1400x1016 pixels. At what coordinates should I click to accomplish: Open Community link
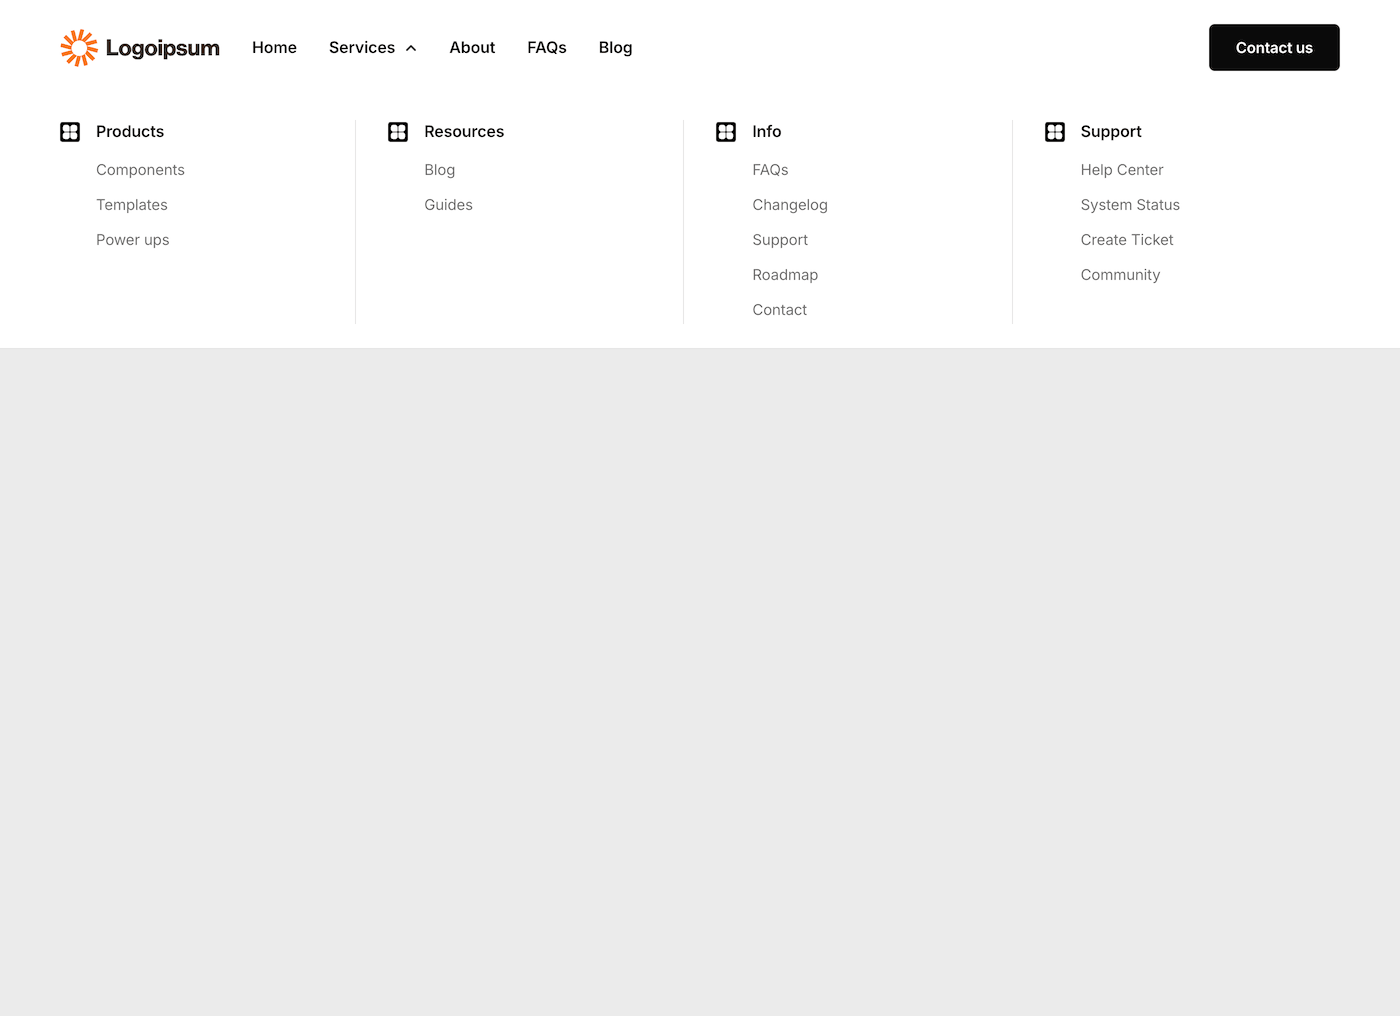[1120, 275]
